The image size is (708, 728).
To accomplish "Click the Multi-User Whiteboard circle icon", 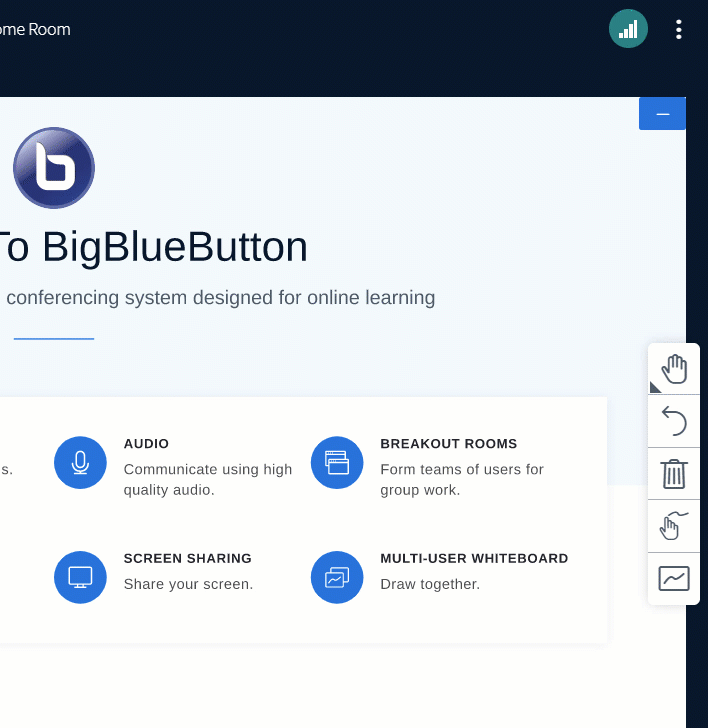I will 337,577.
